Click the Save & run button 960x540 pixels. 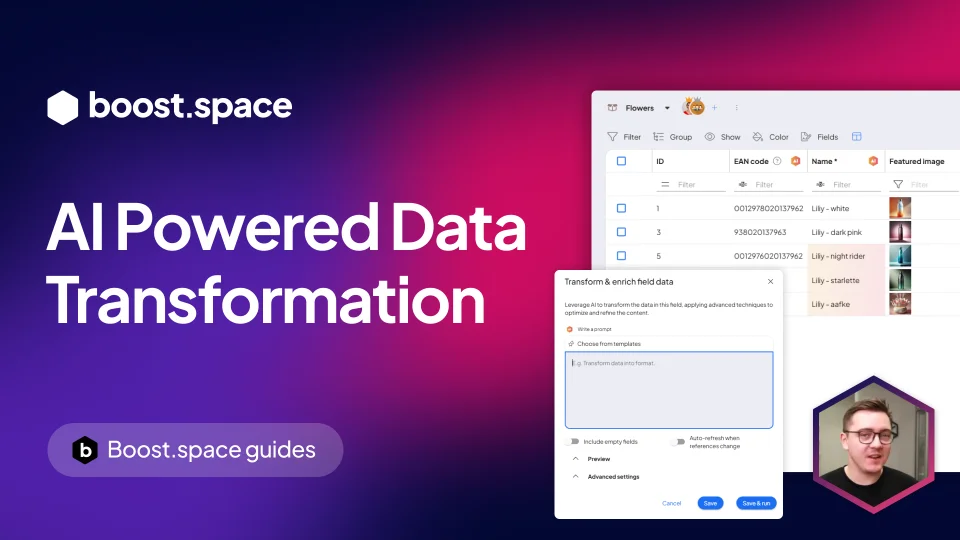coord(756,503)
